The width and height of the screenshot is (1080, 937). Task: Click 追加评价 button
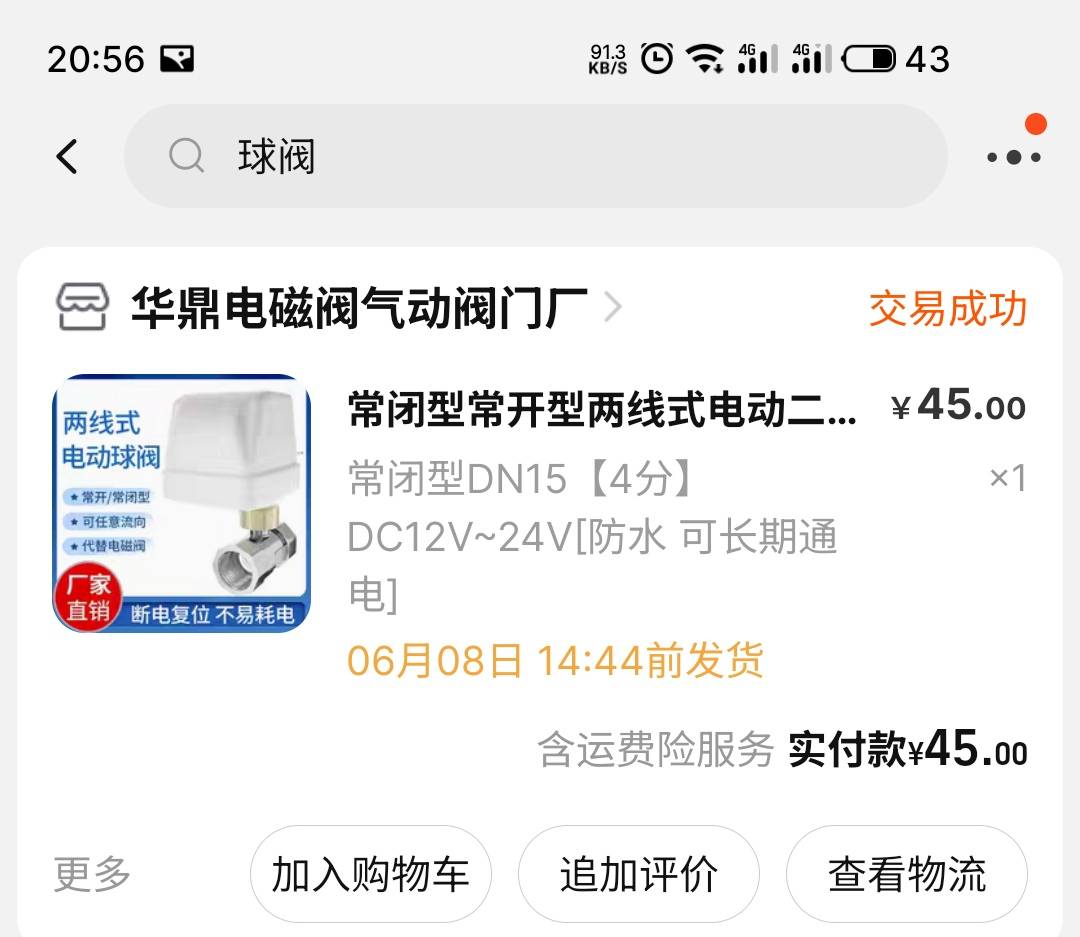(638, 874)
